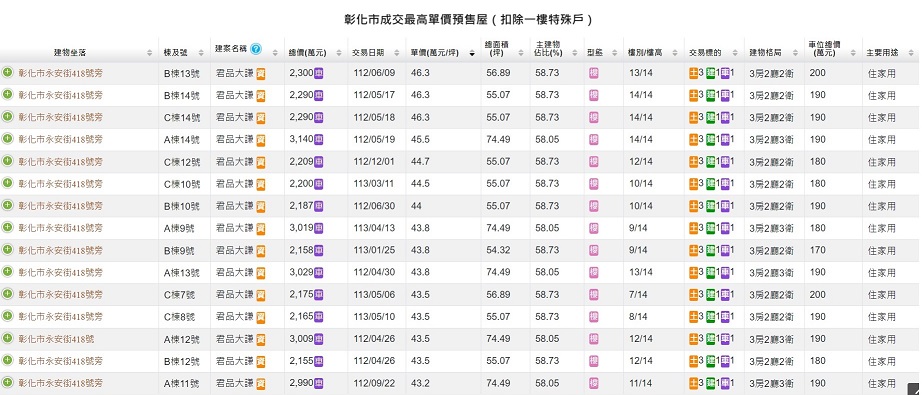The image size is (922, 395).
Task: Click the green 建 building icon in B棟14號 row
Action: tap(710, 95)
